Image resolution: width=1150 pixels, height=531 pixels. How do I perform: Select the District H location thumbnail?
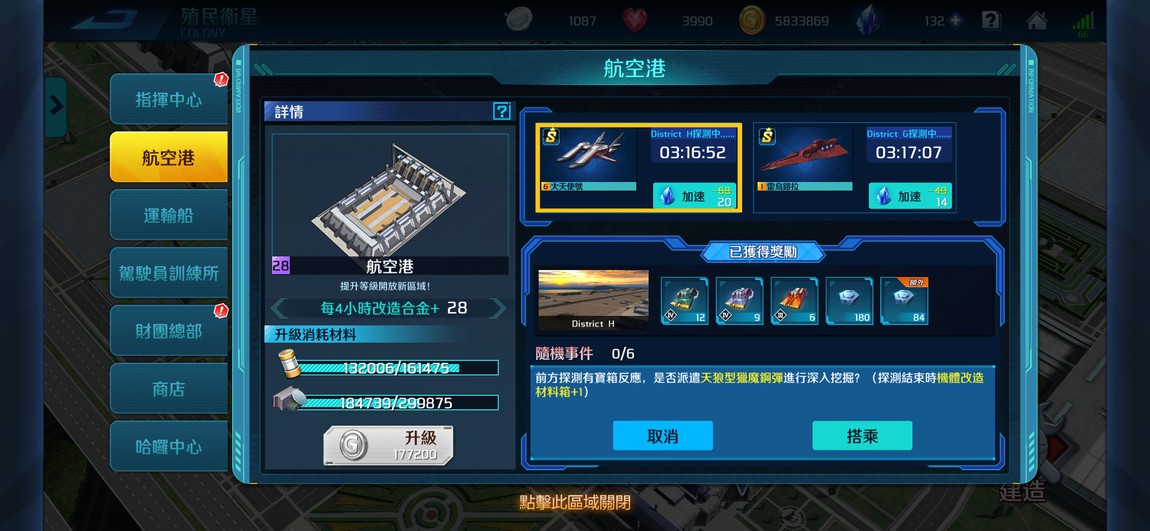(x=593, y=300)
